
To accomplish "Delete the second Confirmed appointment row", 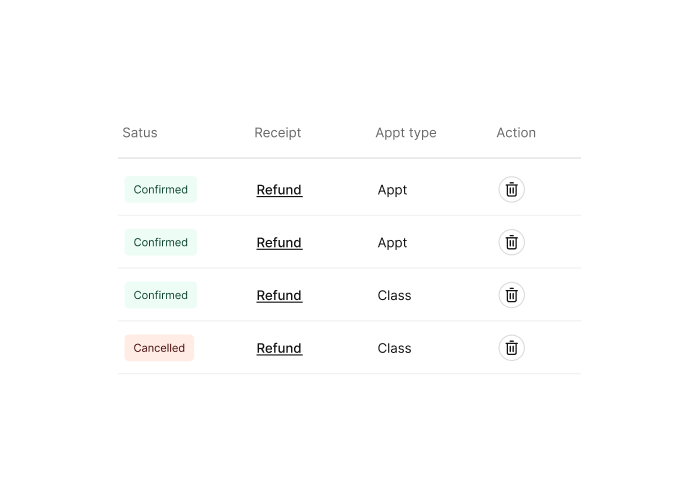I will (x=511, y=242).
